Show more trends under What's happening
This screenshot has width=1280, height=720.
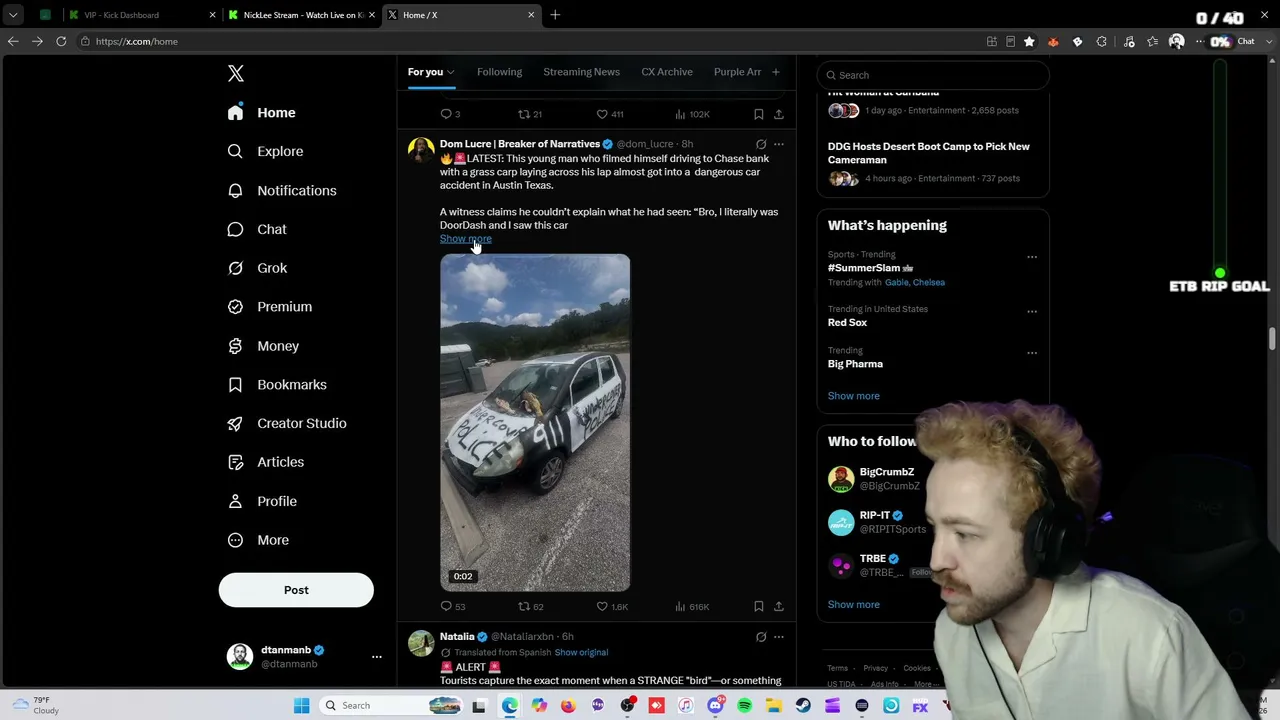854,396
